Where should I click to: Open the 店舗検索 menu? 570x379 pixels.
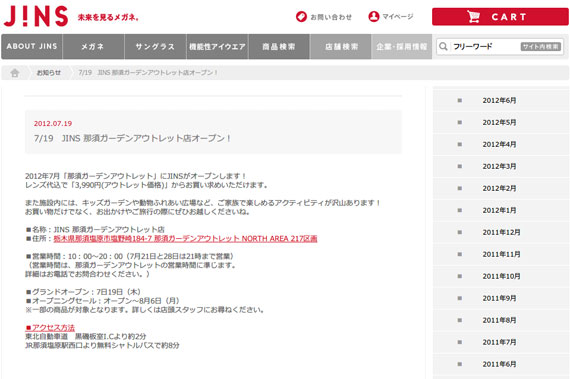coord(341,47)
